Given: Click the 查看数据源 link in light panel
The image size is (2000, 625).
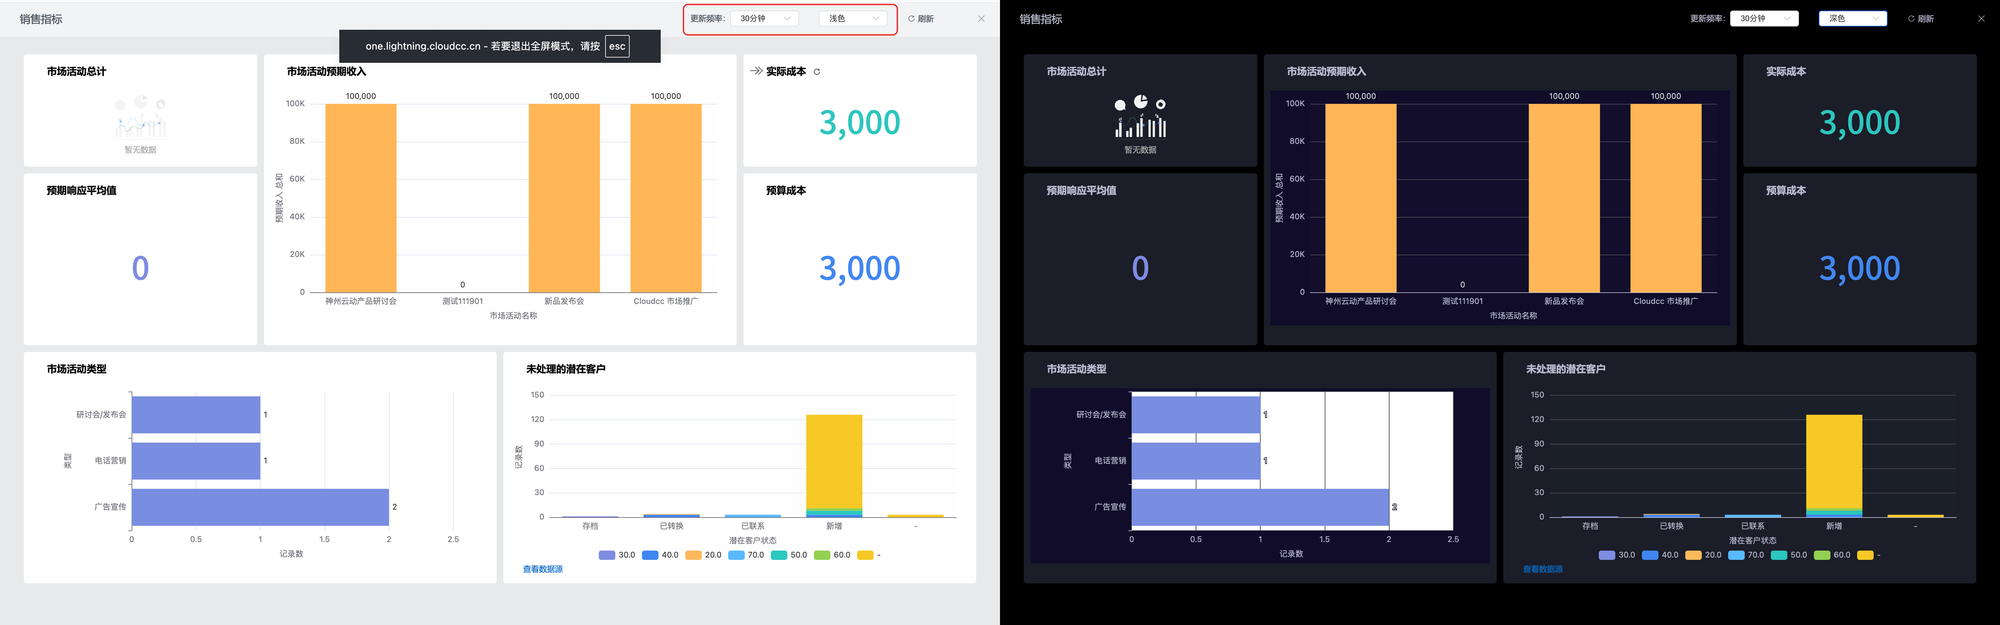Looking at the screenshot, I should pos(543,569).
